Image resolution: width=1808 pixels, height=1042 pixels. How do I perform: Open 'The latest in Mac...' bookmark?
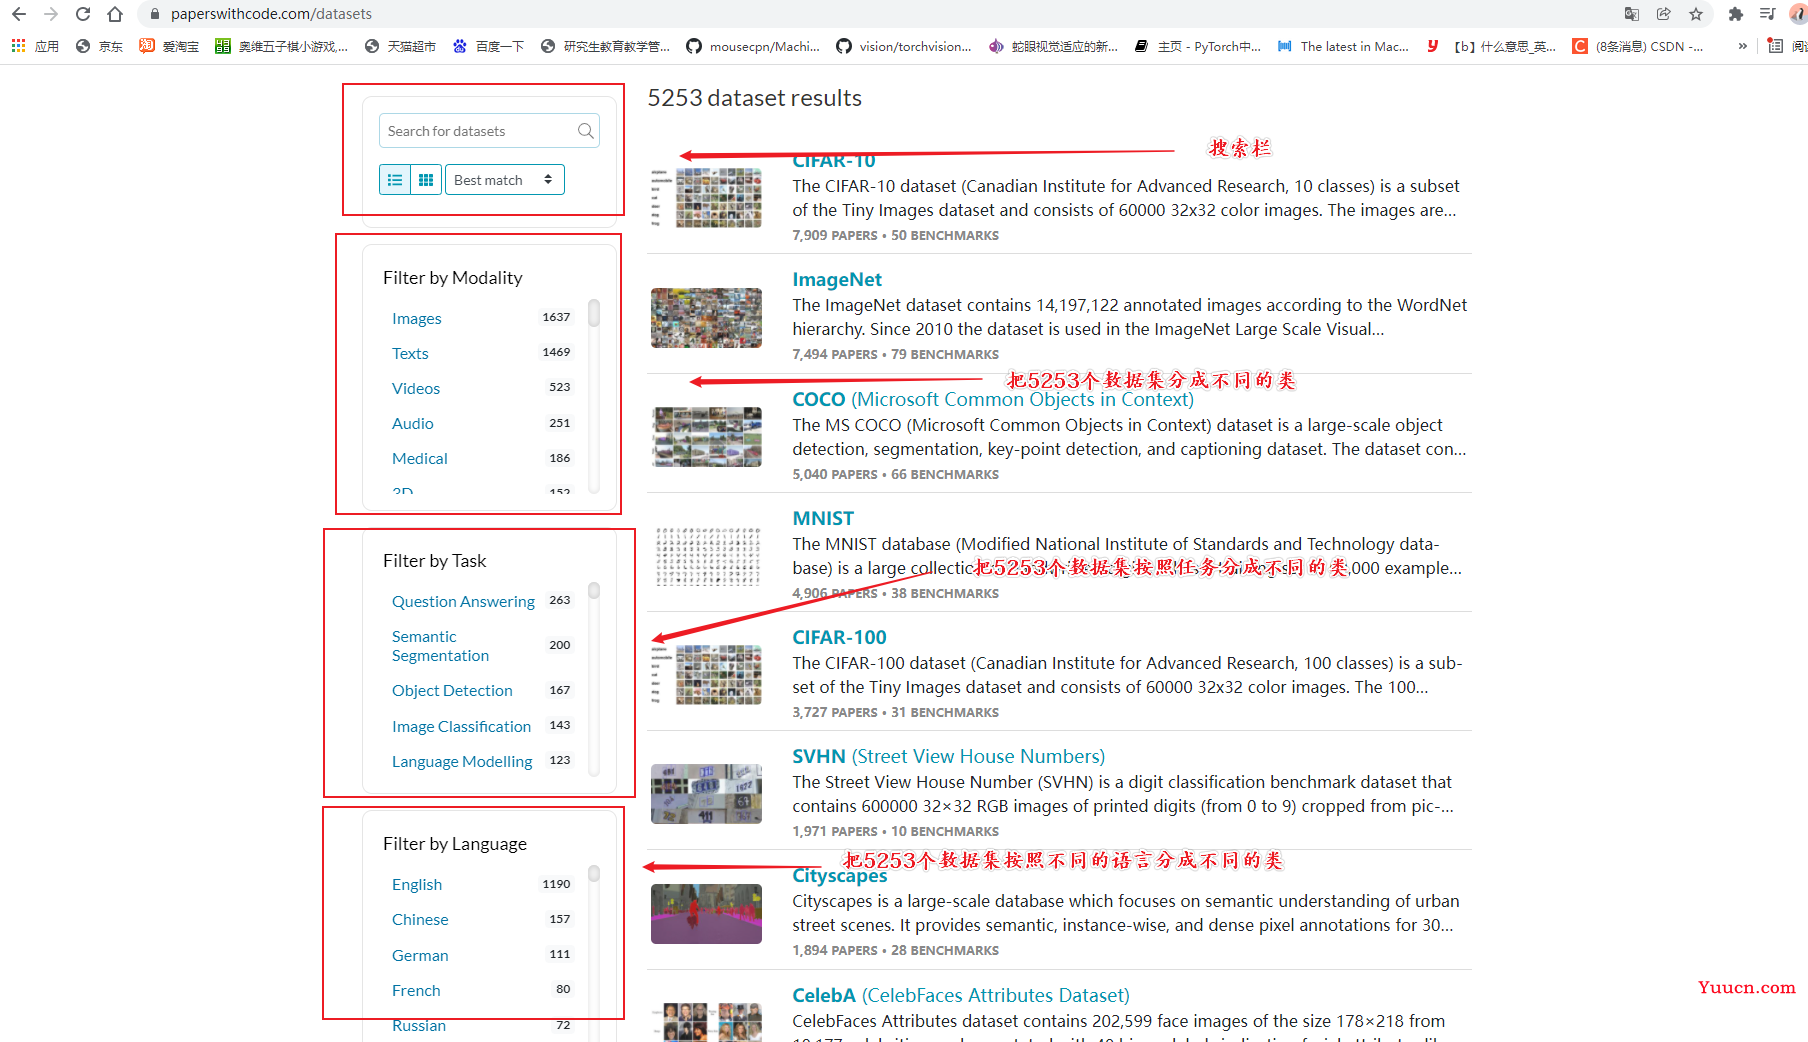click(1343, 46)
